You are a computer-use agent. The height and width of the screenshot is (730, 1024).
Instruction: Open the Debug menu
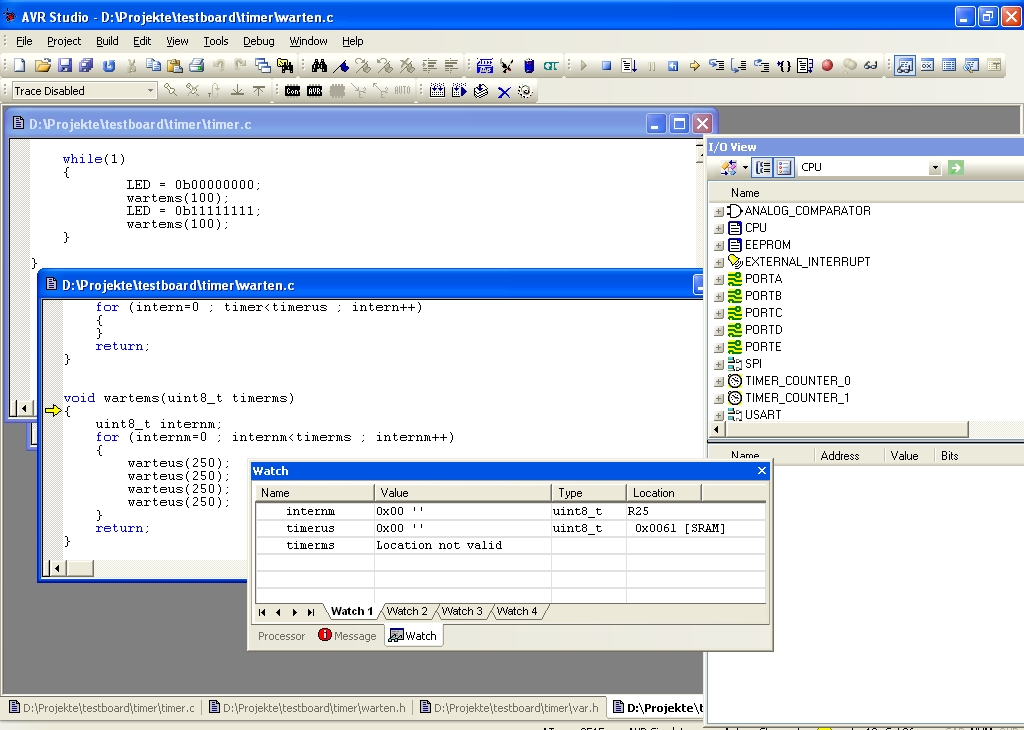(x=259, y=41)
